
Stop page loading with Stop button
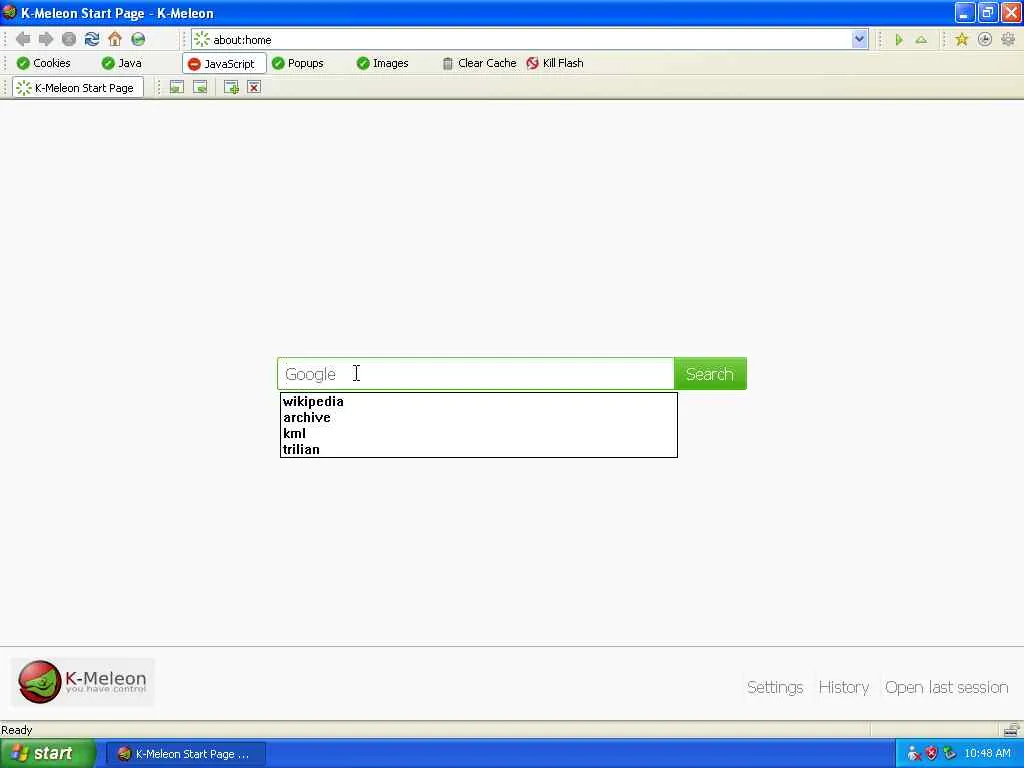click(69, 39)
